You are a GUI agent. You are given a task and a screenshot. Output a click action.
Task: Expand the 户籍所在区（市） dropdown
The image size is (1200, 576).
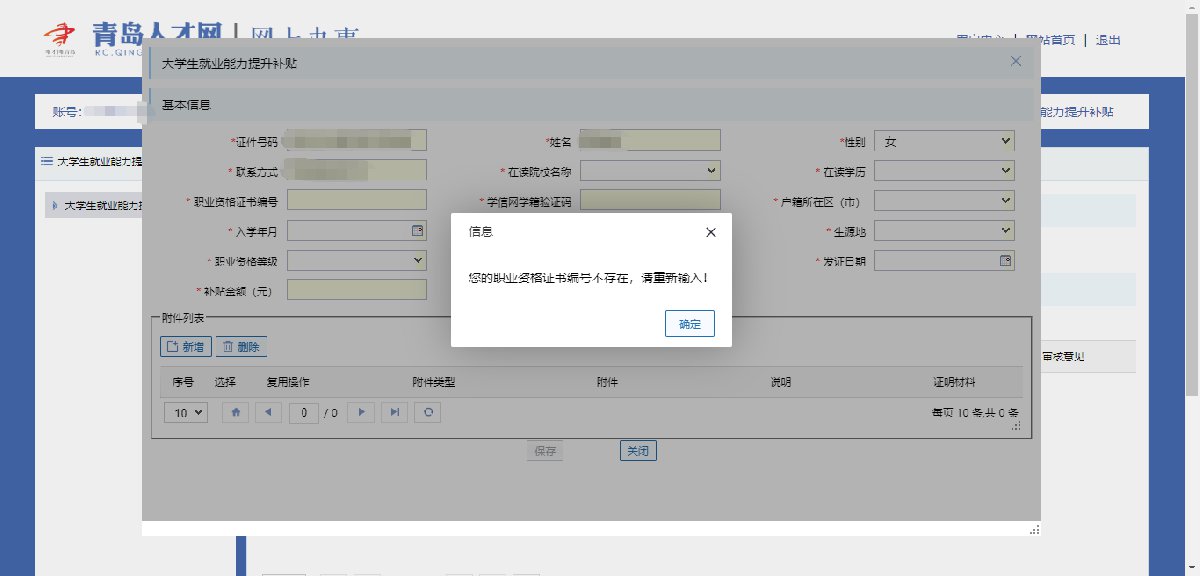(945, 201)
